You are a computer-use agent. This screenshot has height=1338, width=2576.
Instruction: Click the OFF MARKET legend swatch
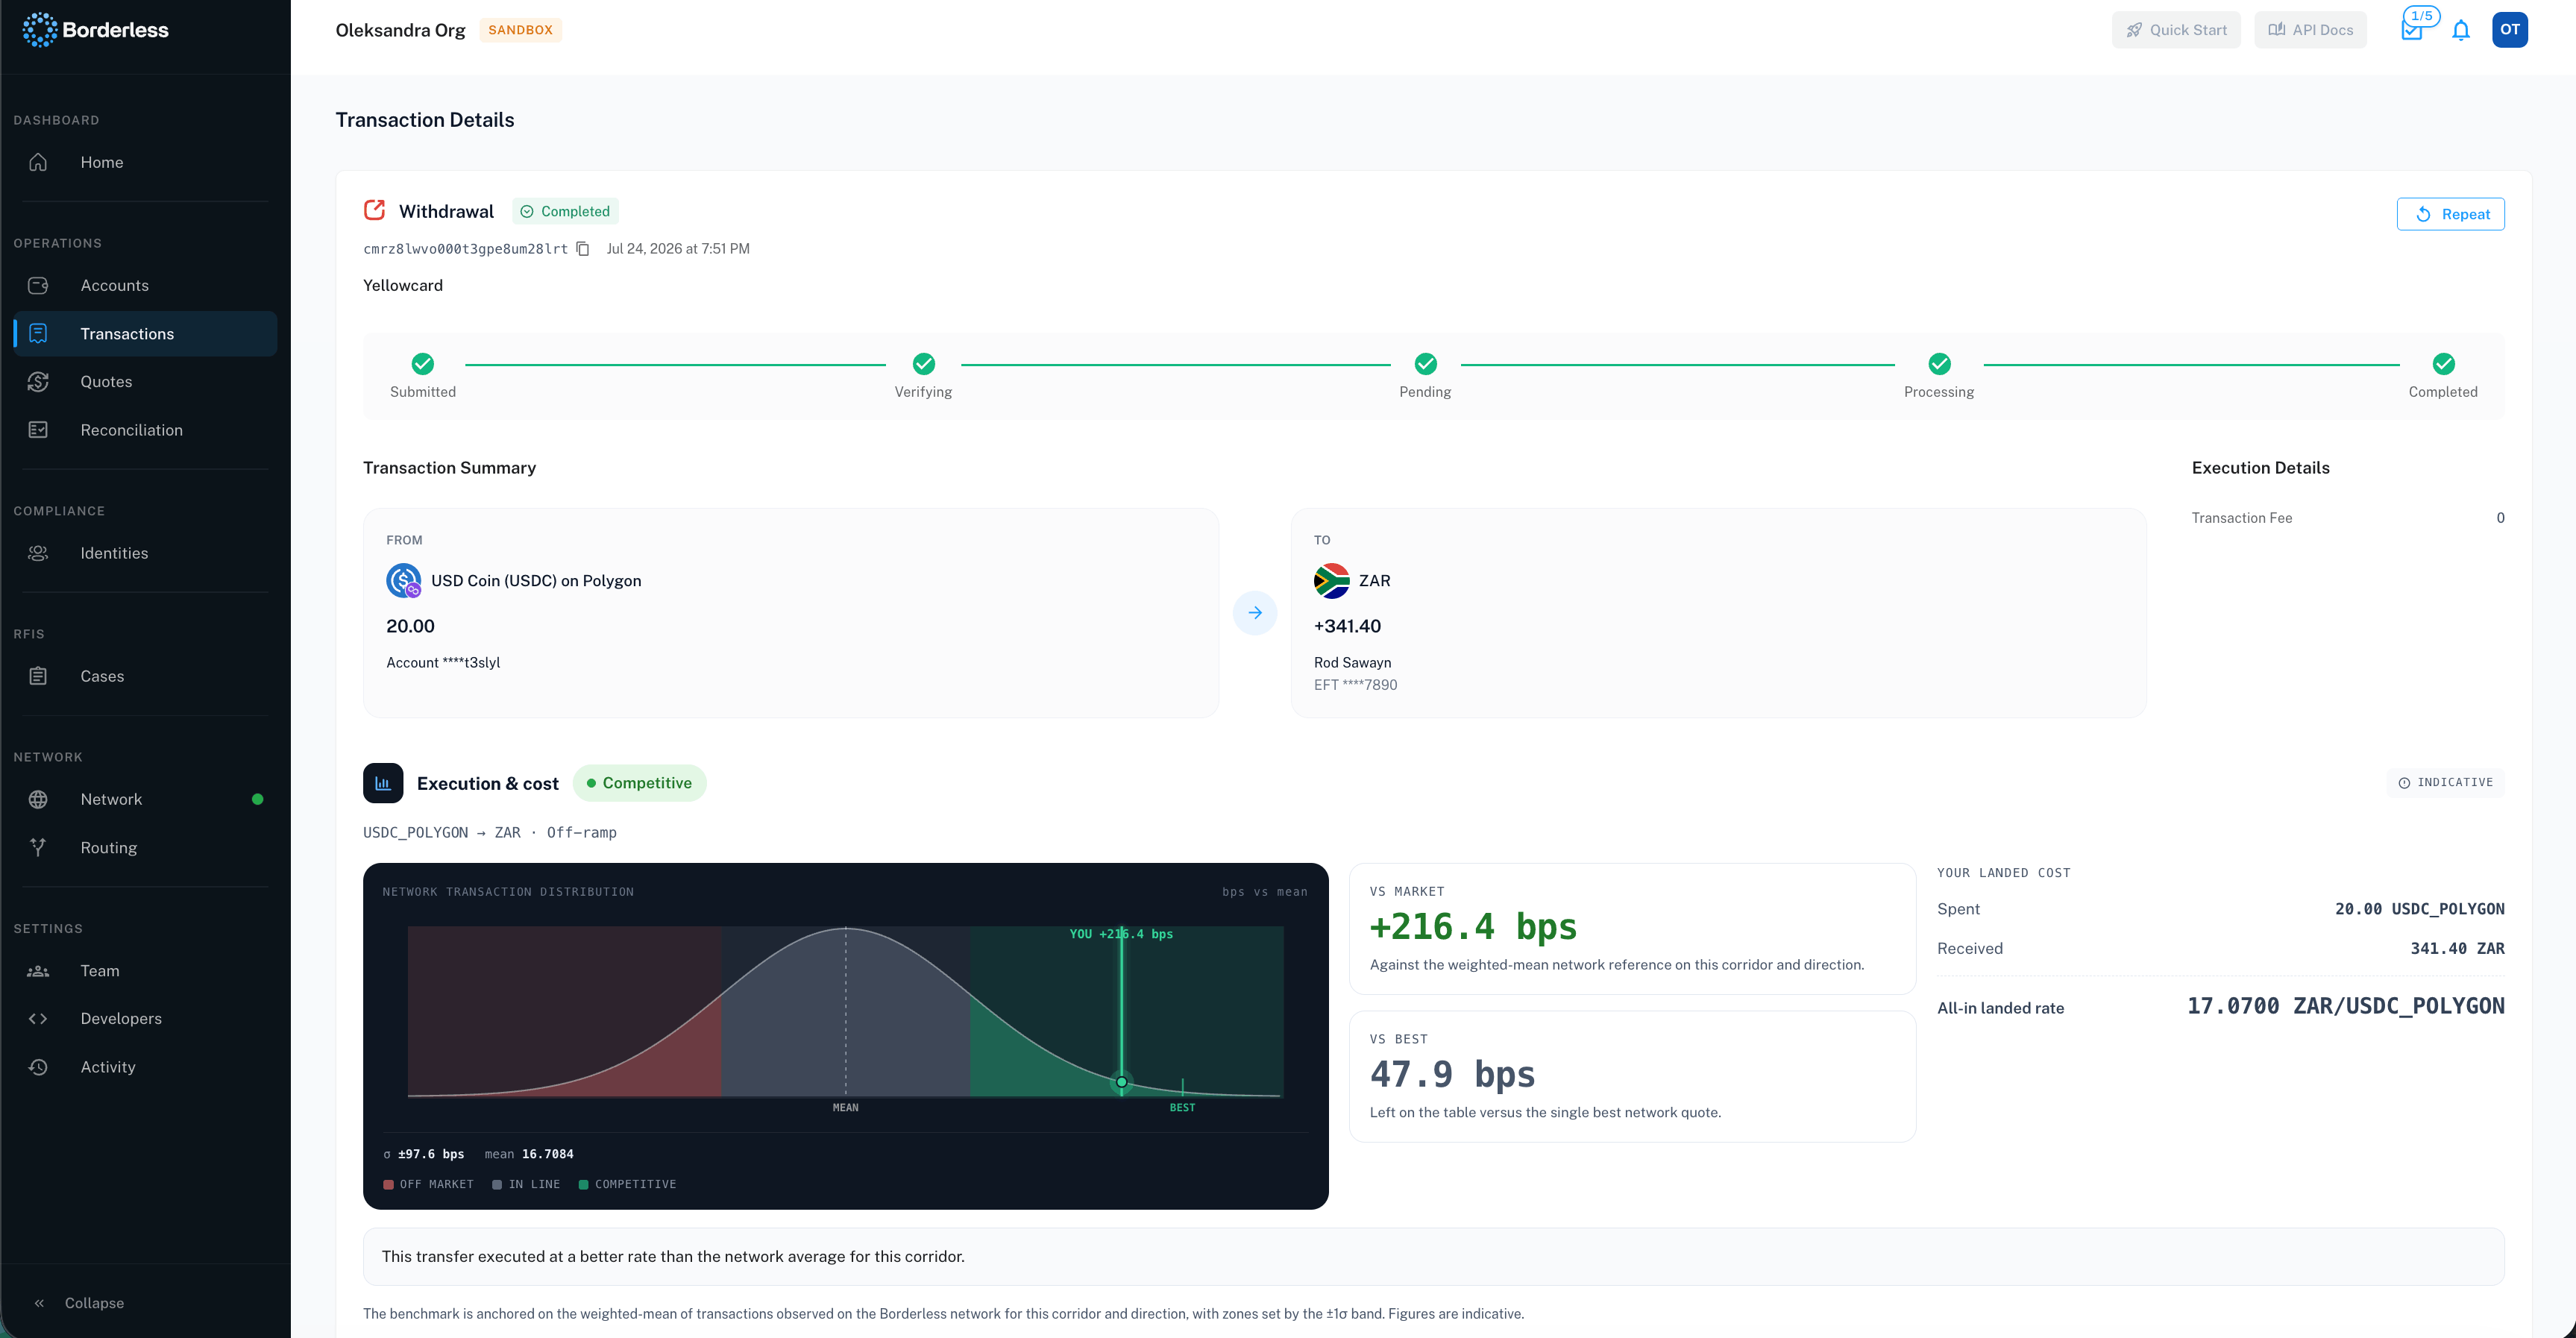tap(388, 1184)
